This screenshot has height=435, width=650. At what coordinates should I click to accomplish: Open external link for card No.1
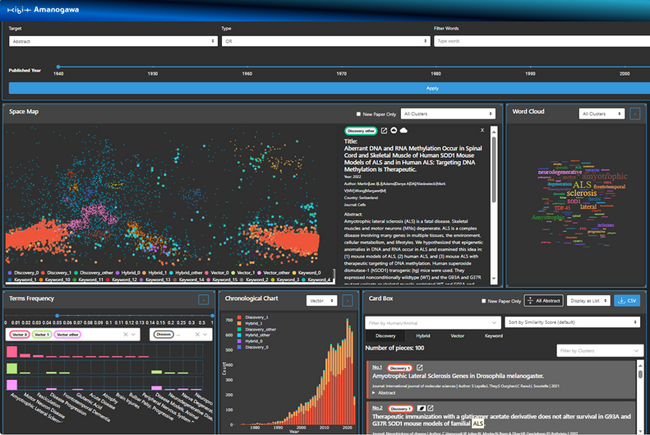tap(420, 367)
